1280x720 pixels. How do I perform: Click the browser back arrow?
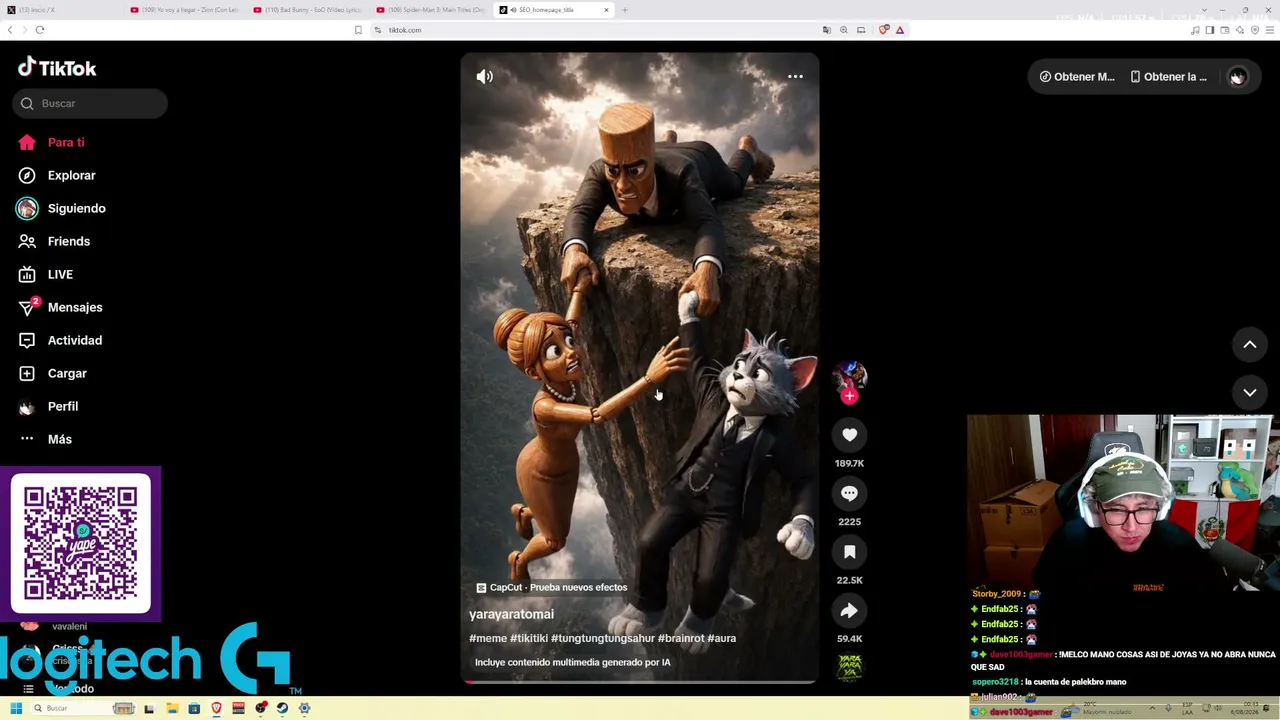click(11, 30)
